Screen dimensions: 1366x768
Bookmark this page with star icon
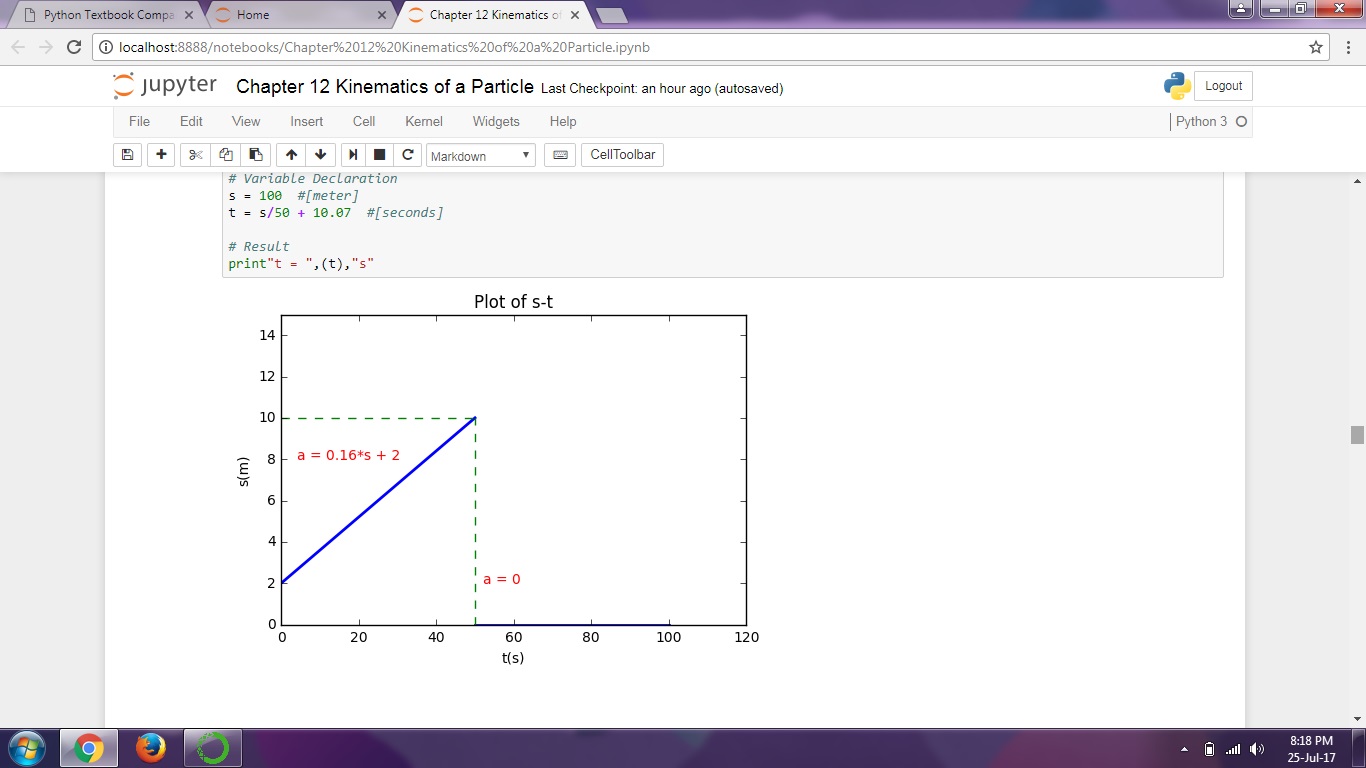(x=1316, y=47)
